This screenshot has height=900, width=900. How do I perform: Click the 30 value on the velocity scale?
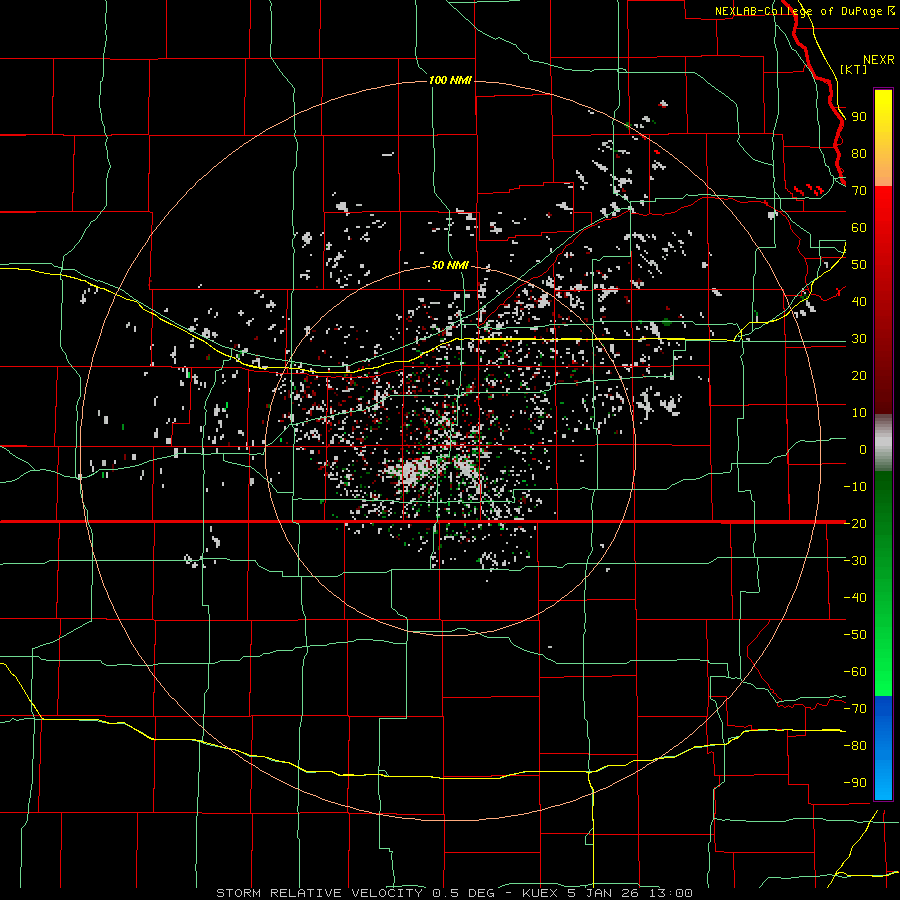(859, 339)
